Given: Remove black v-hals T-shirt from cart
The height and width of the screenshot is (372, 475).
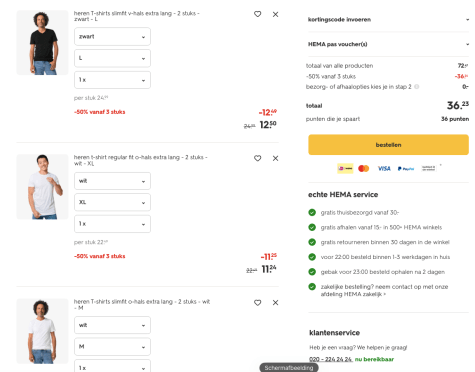Looking at the screenshot, I should (x=275, y=14).
